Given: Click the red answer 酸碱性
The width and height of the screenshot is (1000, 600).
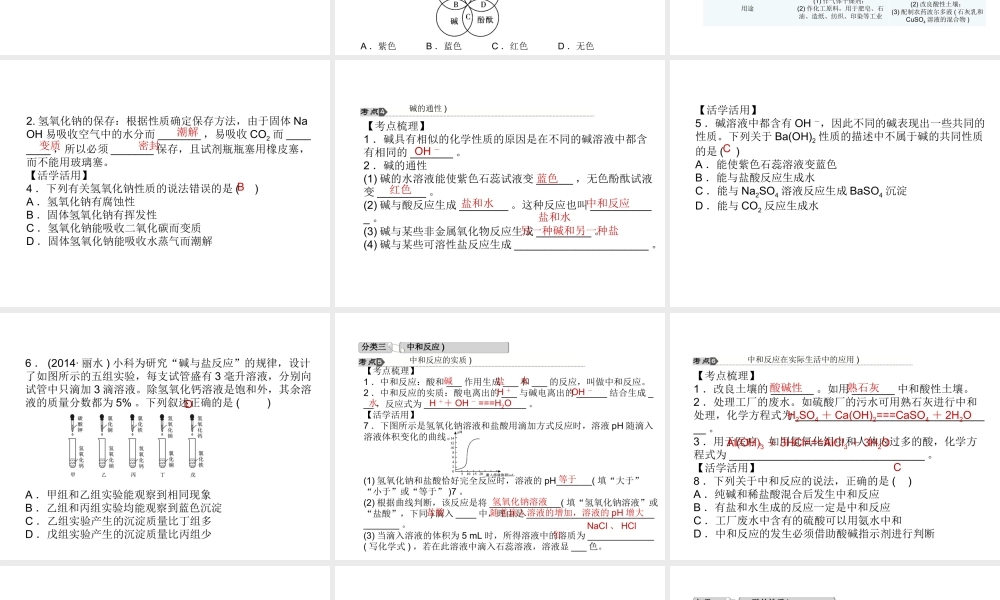Looking at the screenshot, I should tap(786, 388).
